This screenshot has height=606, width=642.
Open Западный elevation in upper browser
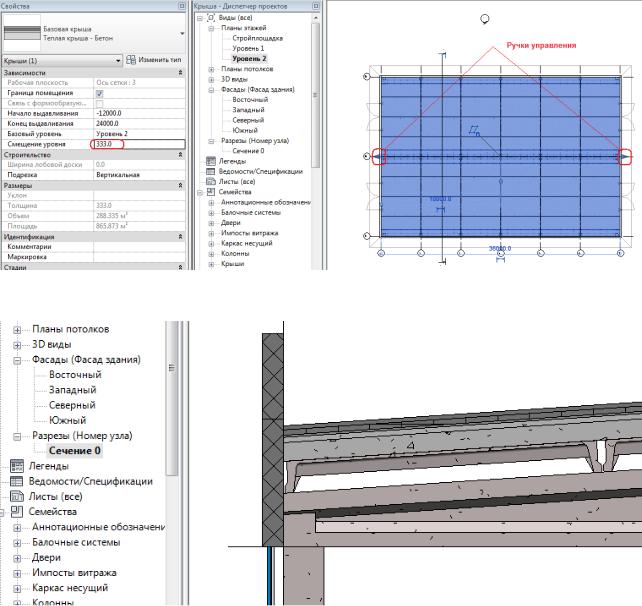tap(248, 110)
